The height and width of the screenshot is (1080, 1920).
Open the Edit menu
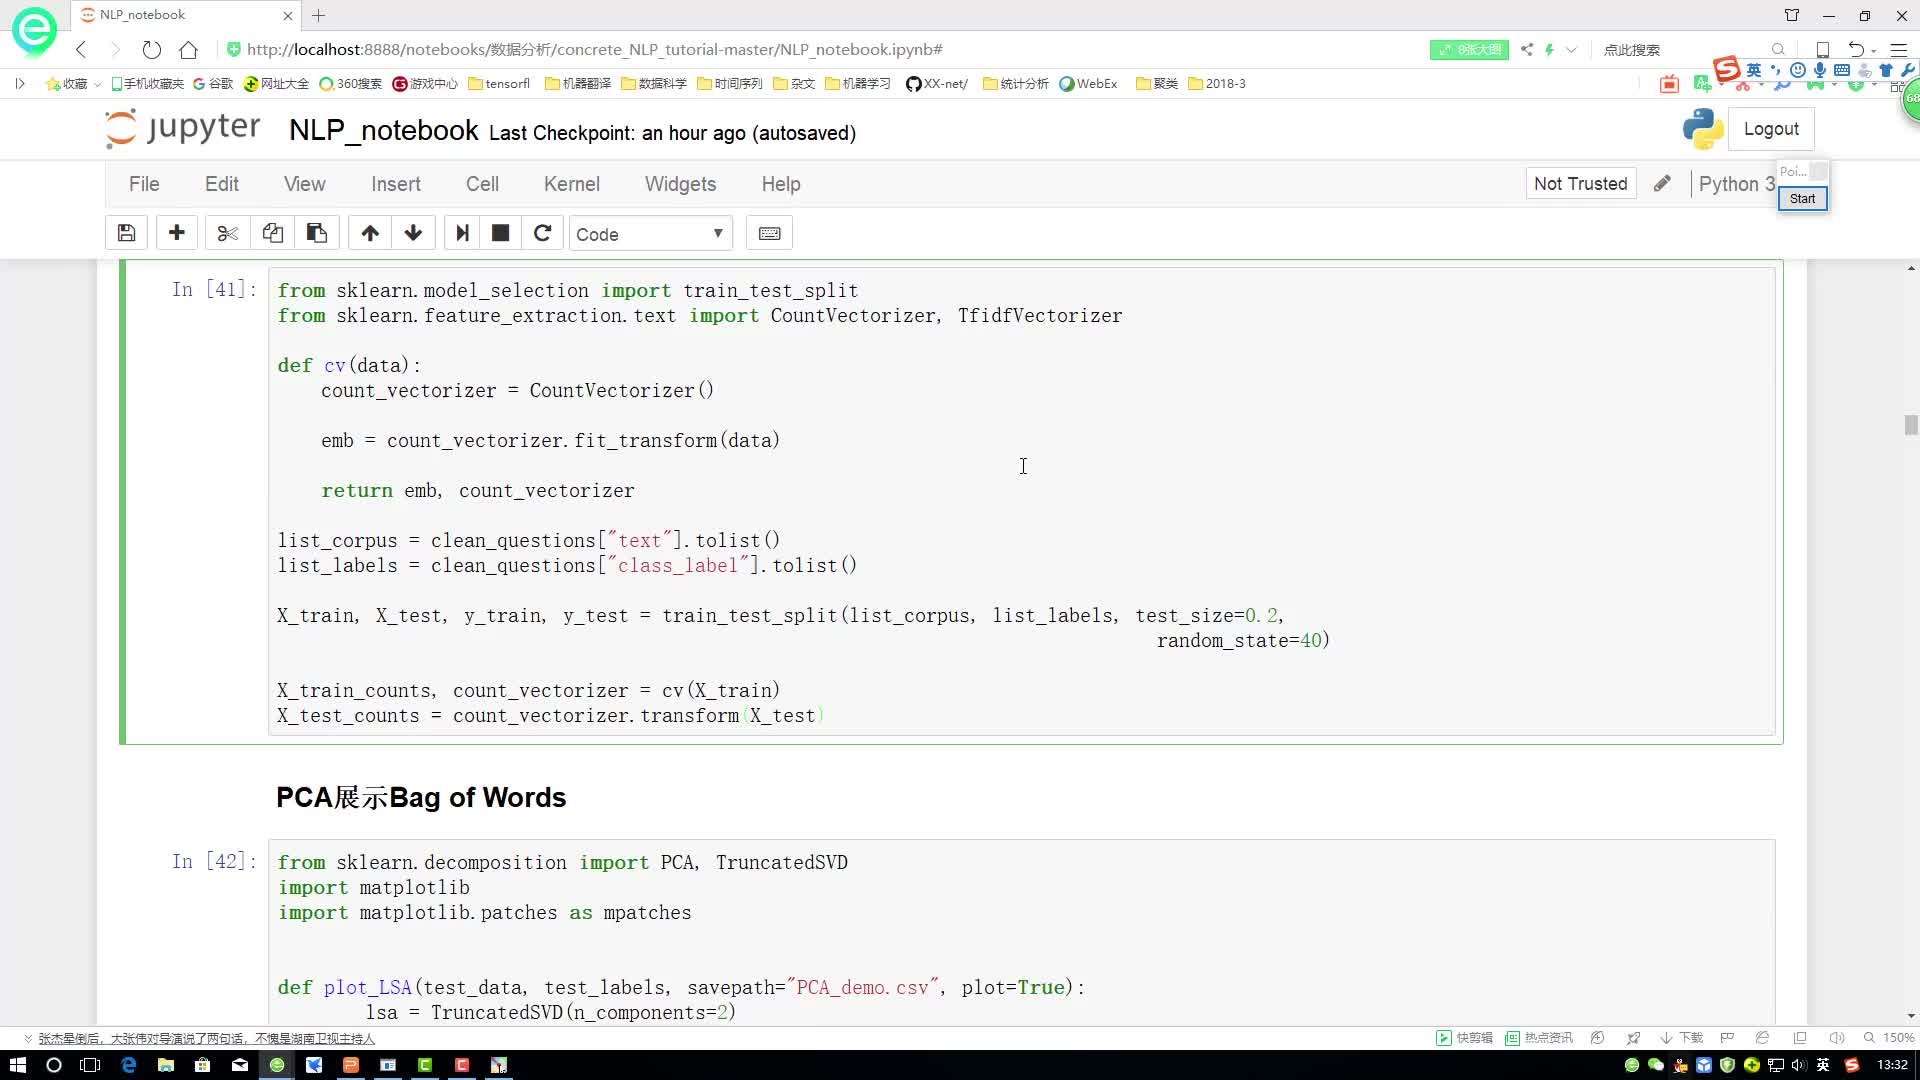tap(222, 184)
